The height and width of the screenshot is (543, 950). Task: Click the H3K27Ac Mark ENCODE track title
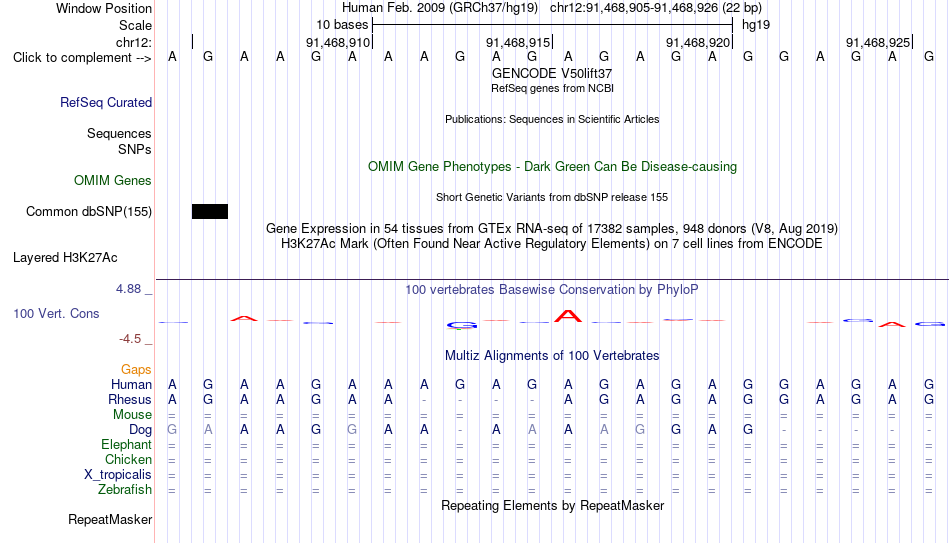pos(552,244)
